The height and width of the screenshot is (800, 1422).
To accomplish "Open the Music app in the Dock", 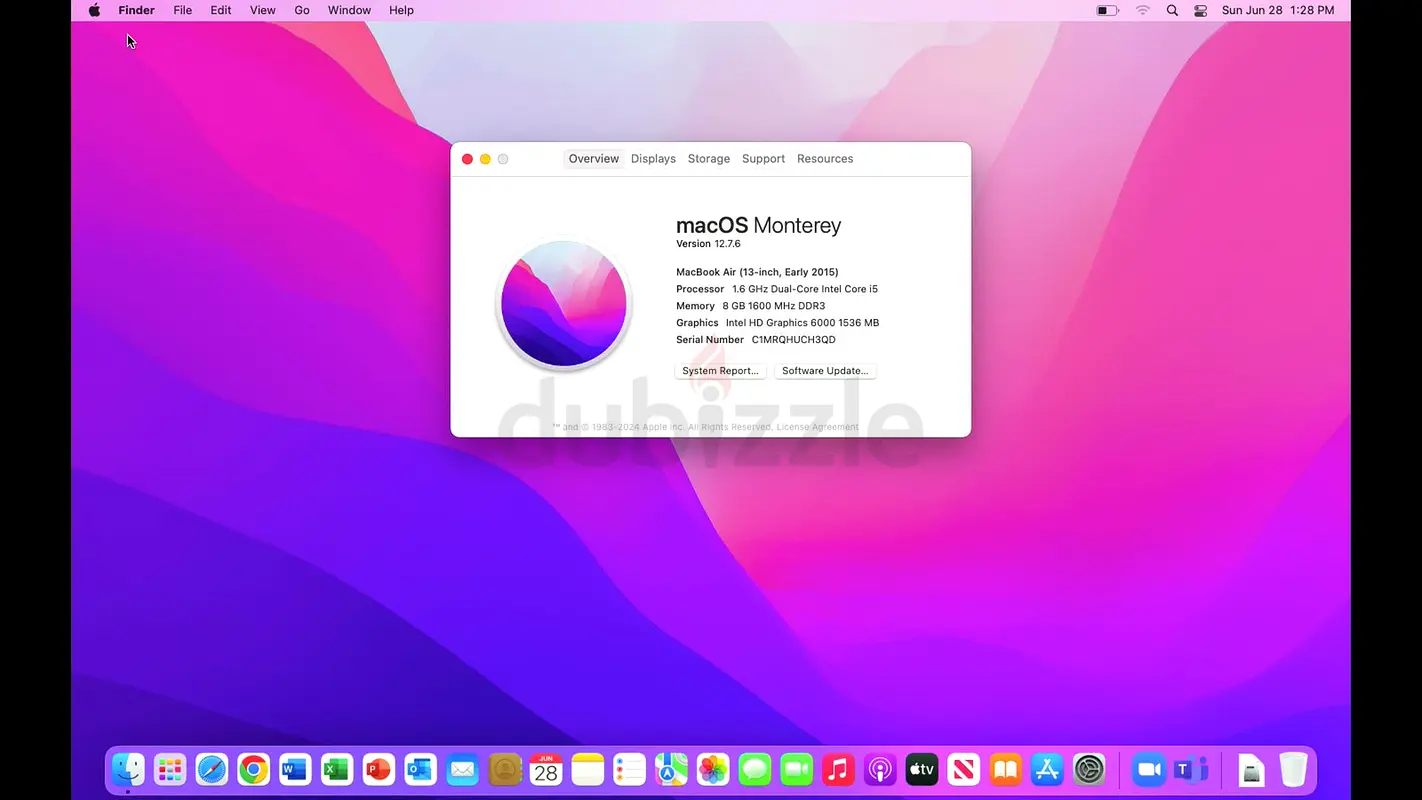I will (x=838, y=769).
